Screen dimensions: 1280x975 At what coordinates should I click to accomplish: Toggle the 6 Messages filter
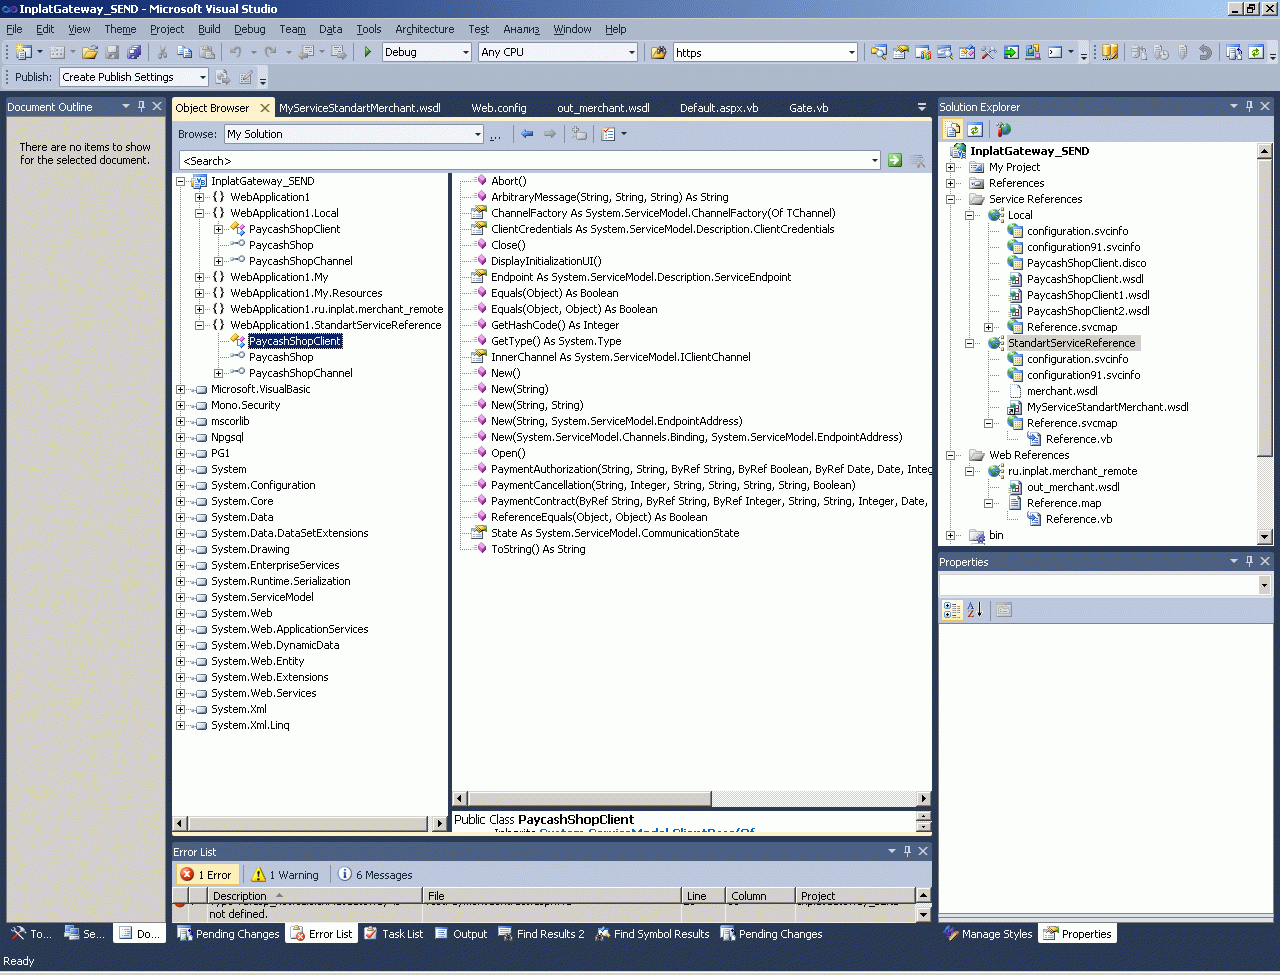pyautogui.click(x=376, y=875)
